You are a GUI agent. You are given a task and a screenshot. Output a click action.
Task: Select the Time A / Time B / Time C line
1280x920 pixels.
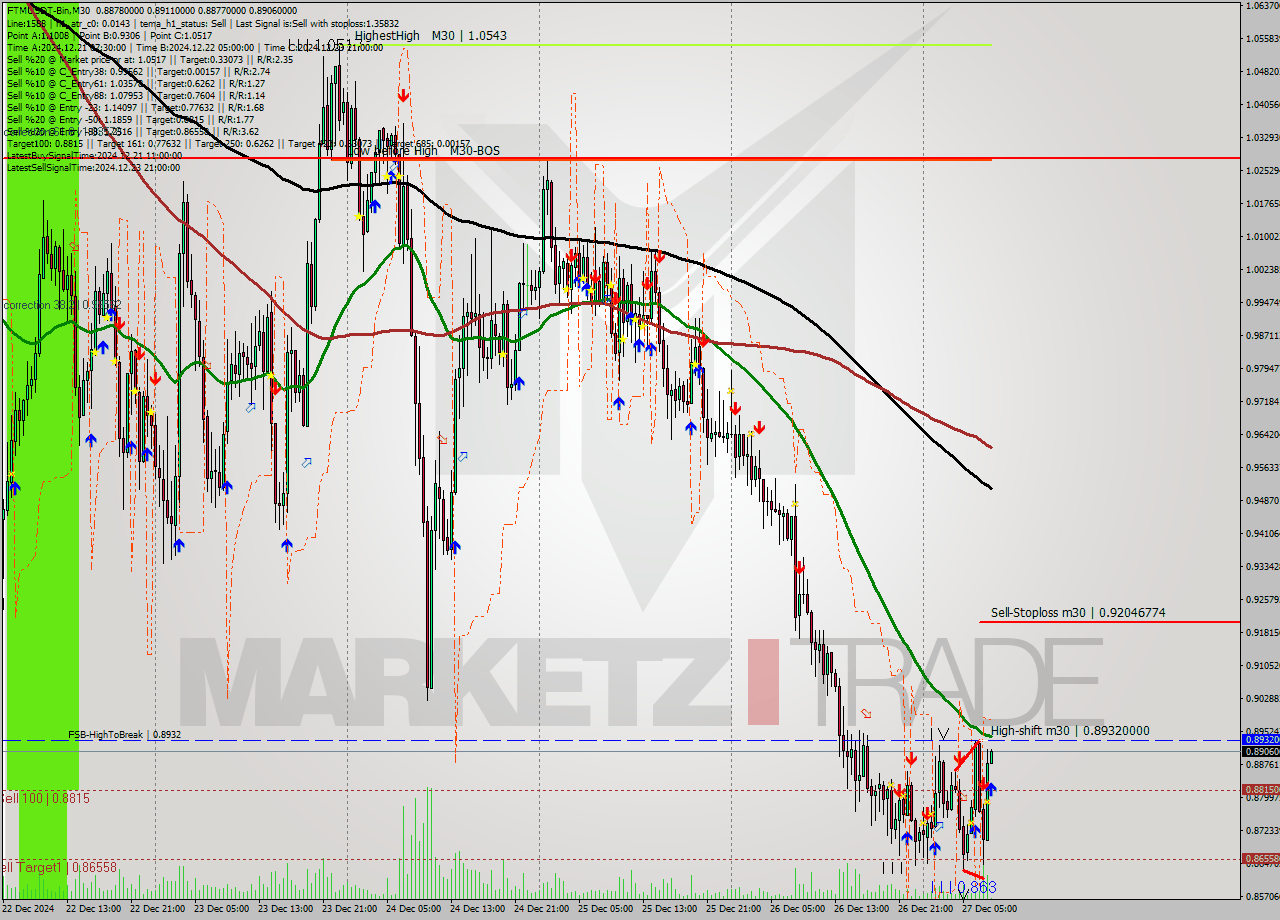pyautogui.click(x=195, y=47)
